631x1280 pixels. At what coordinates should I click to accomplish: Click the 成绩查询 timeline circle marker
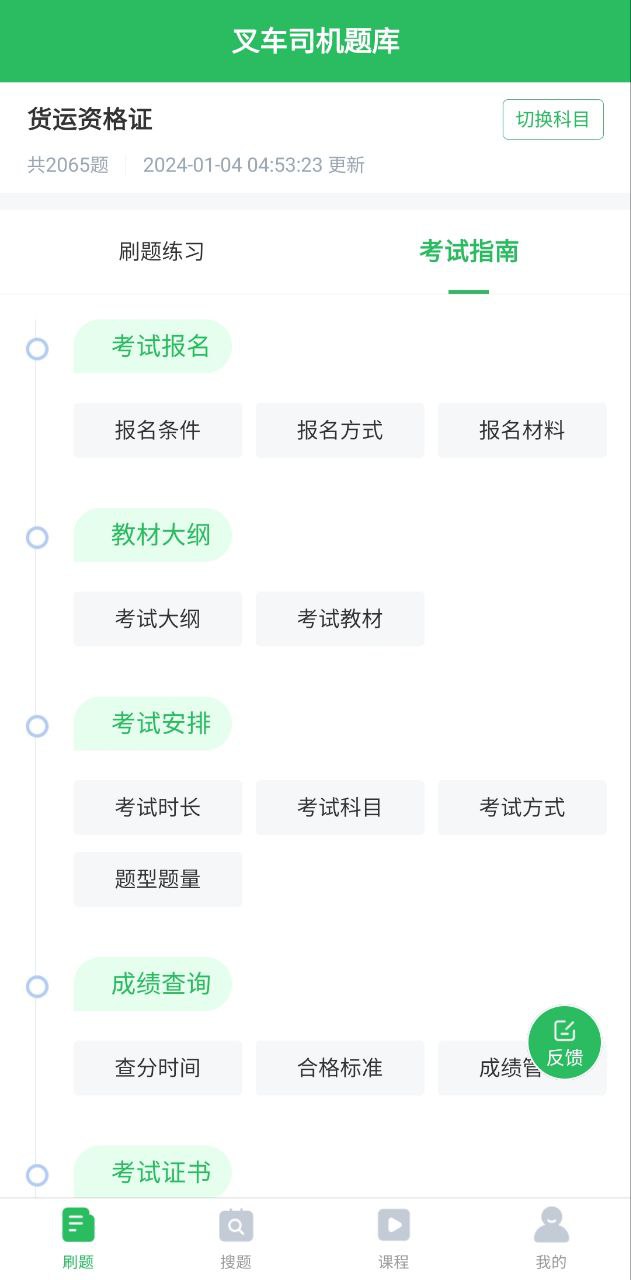click(x=37, y=987)
